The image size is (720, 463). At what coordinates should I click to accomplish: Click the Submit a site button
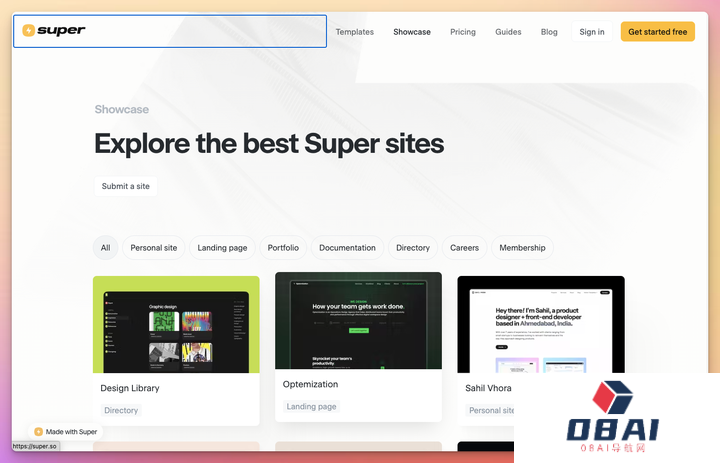click(x=126, y=186)
